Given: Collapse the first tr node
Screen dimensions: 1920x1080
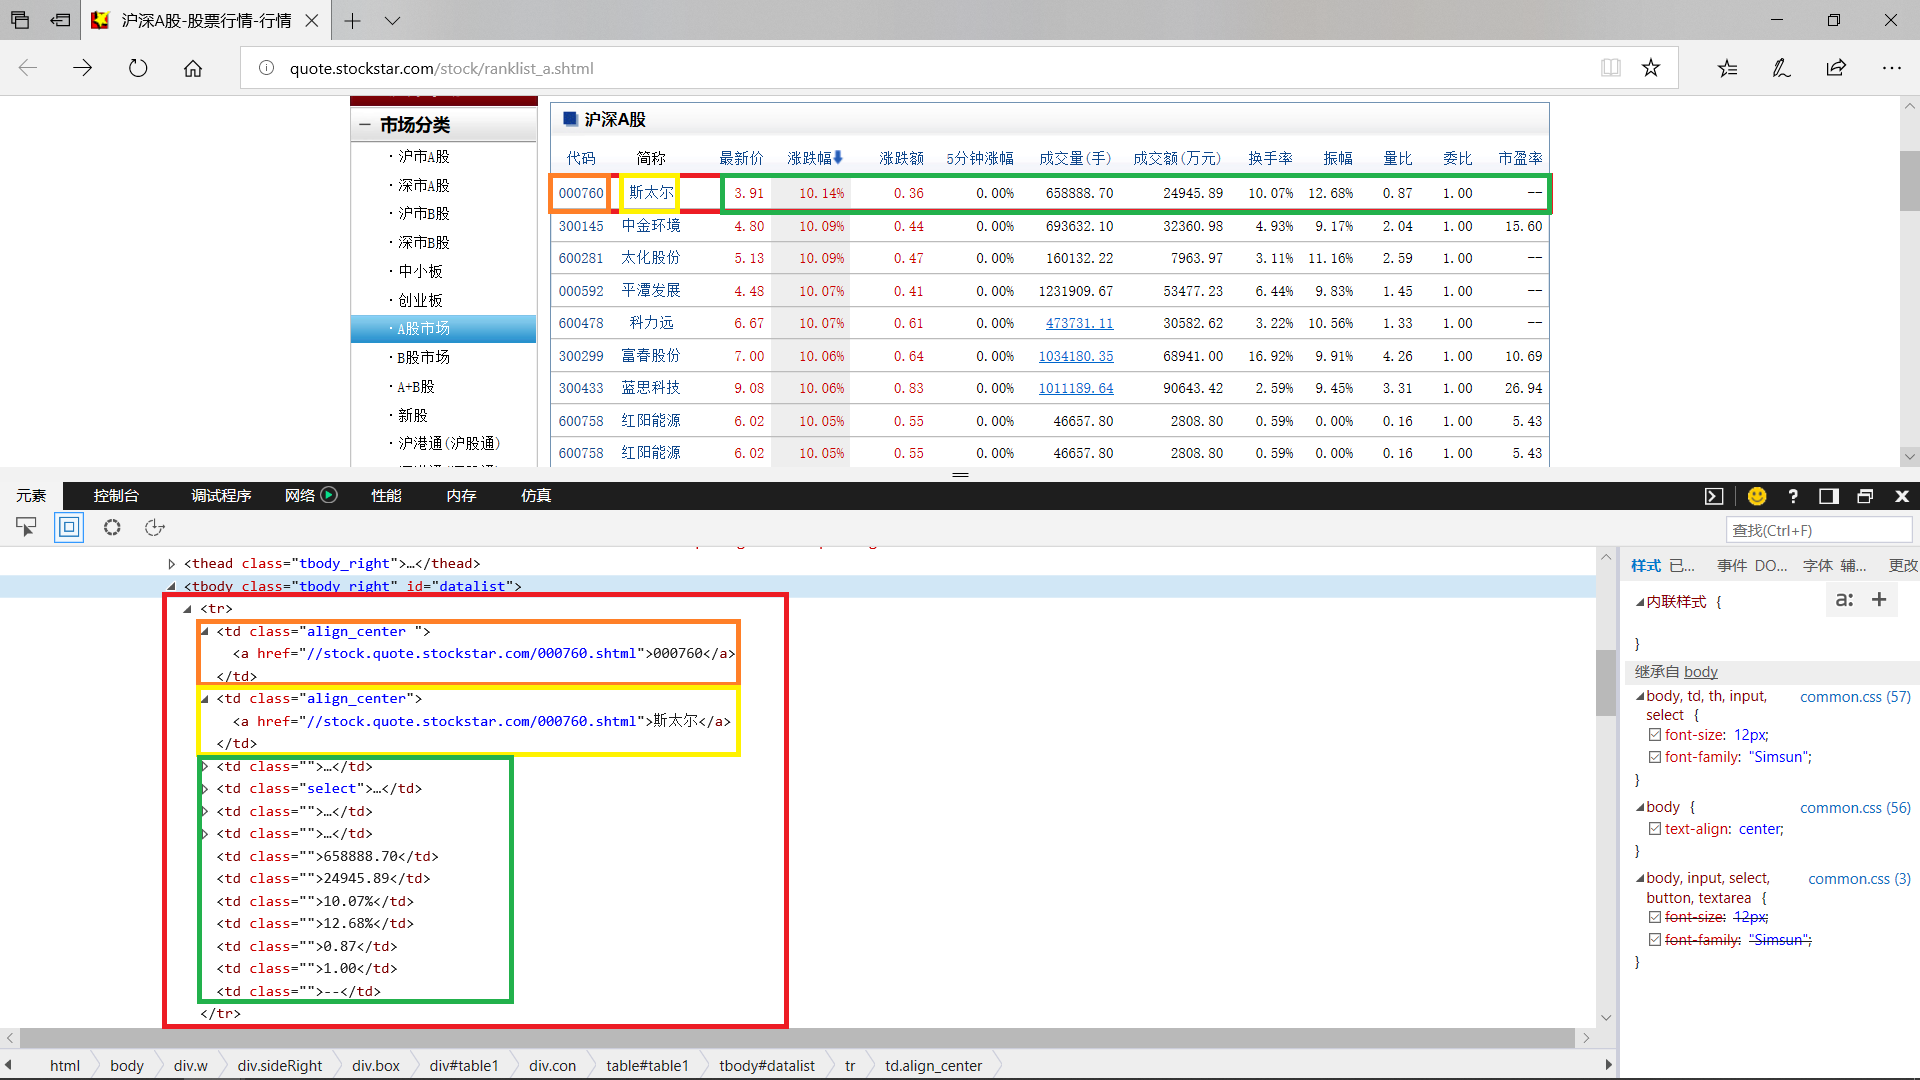Looking at the screenshot, I should click(x=188, y=608).
